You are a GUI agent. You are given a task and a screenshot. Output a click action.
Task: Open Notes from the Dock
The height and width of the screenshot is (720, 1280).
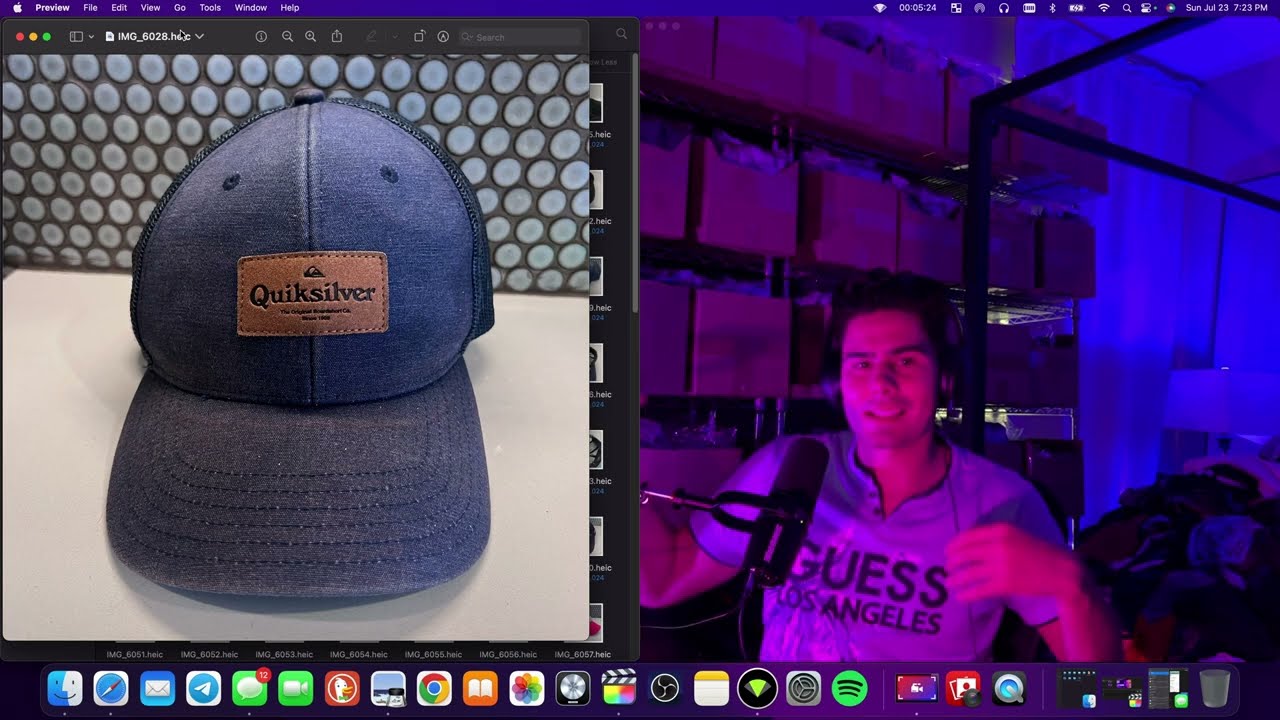(711, 688)
